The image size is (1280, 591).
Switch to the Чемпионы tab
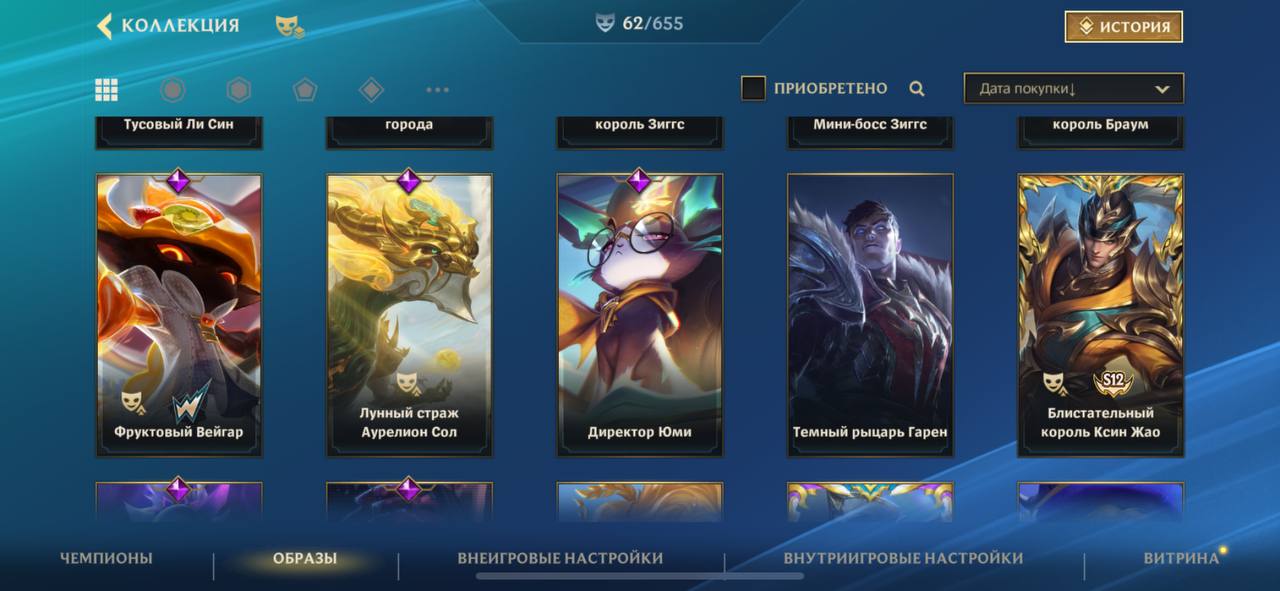[106, 558]
